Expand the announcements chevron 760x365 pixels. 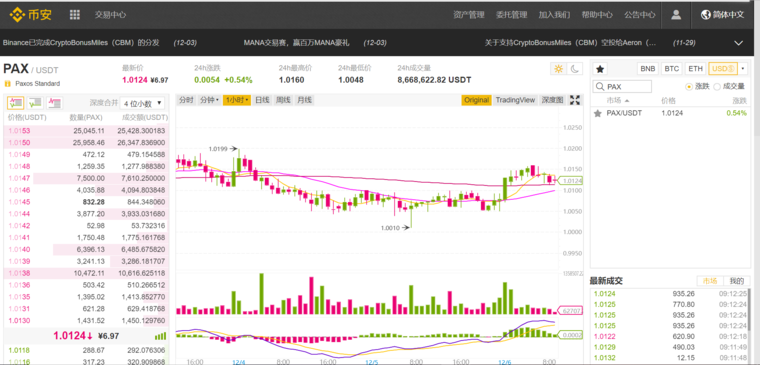coord(738,43)
